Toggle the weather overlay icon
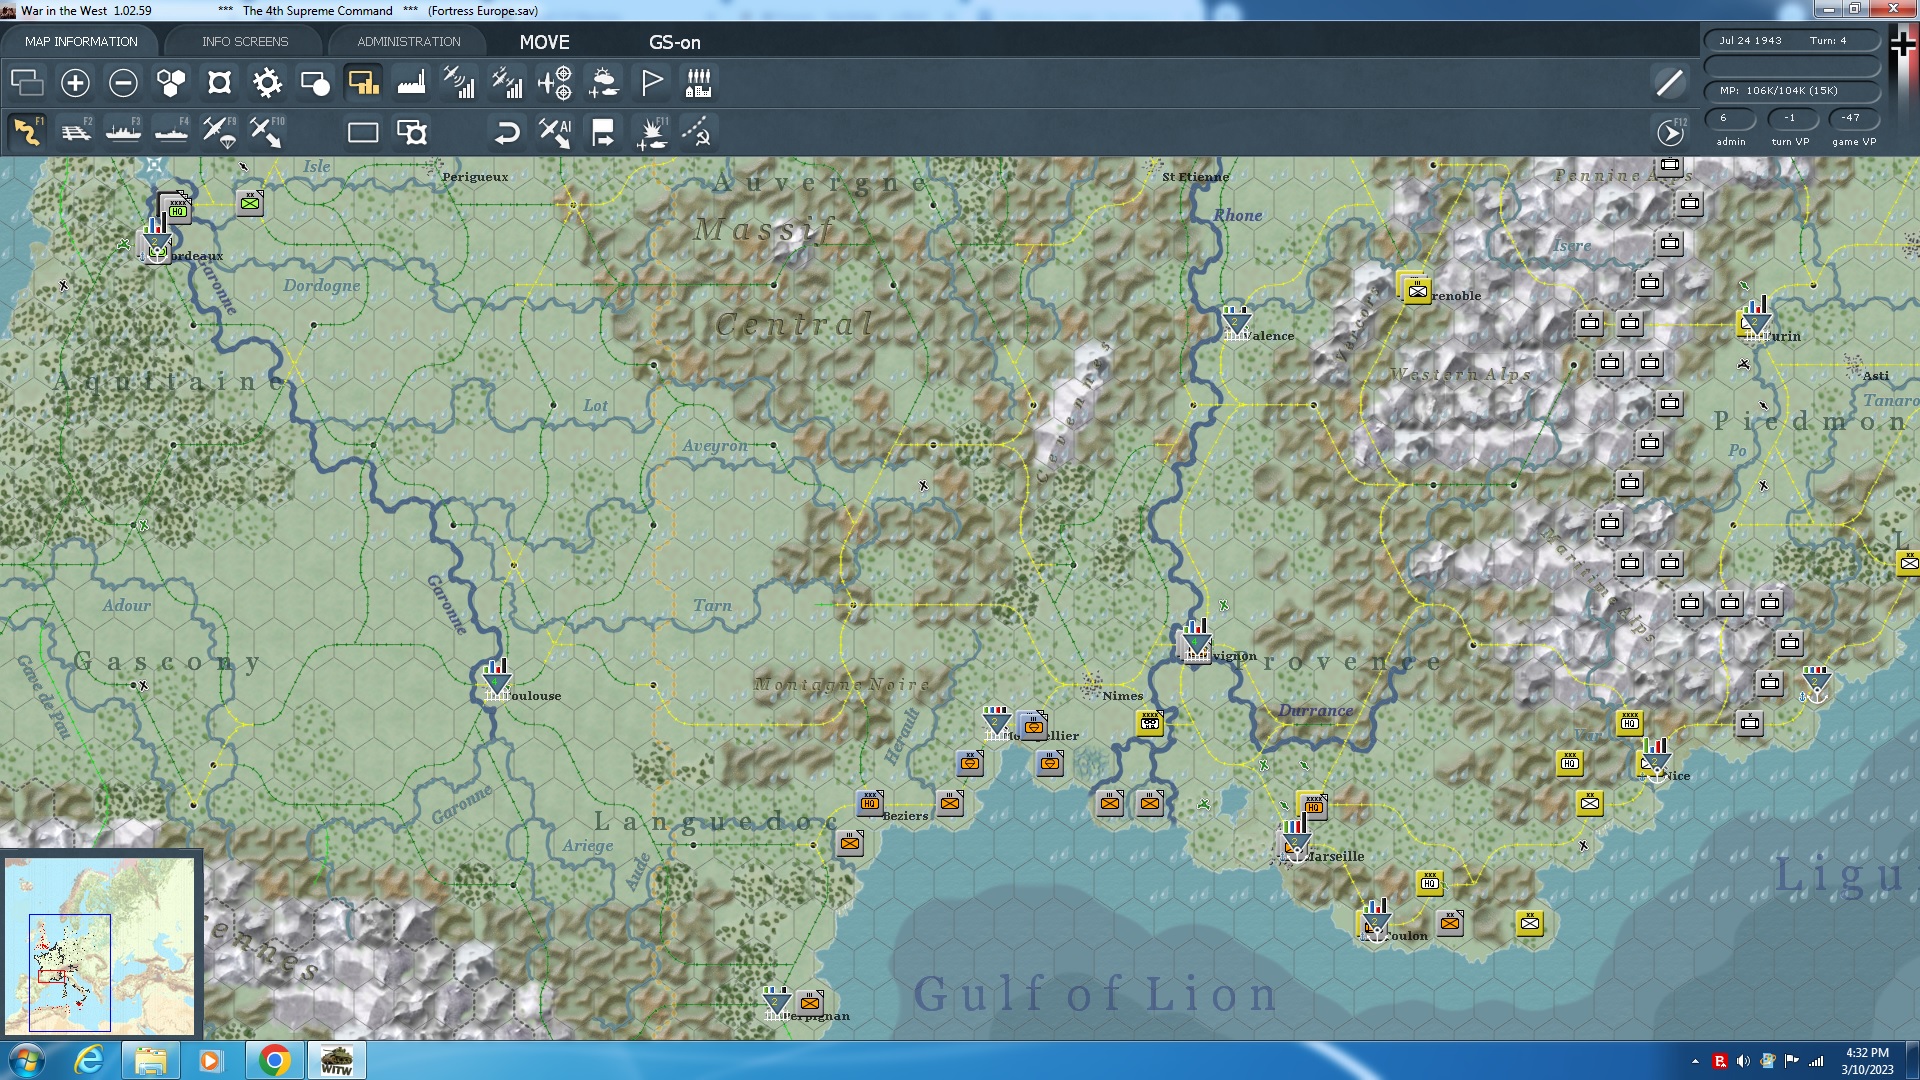The width and height of the screenshot is (1920, 1080). click(x=603, y=83)
